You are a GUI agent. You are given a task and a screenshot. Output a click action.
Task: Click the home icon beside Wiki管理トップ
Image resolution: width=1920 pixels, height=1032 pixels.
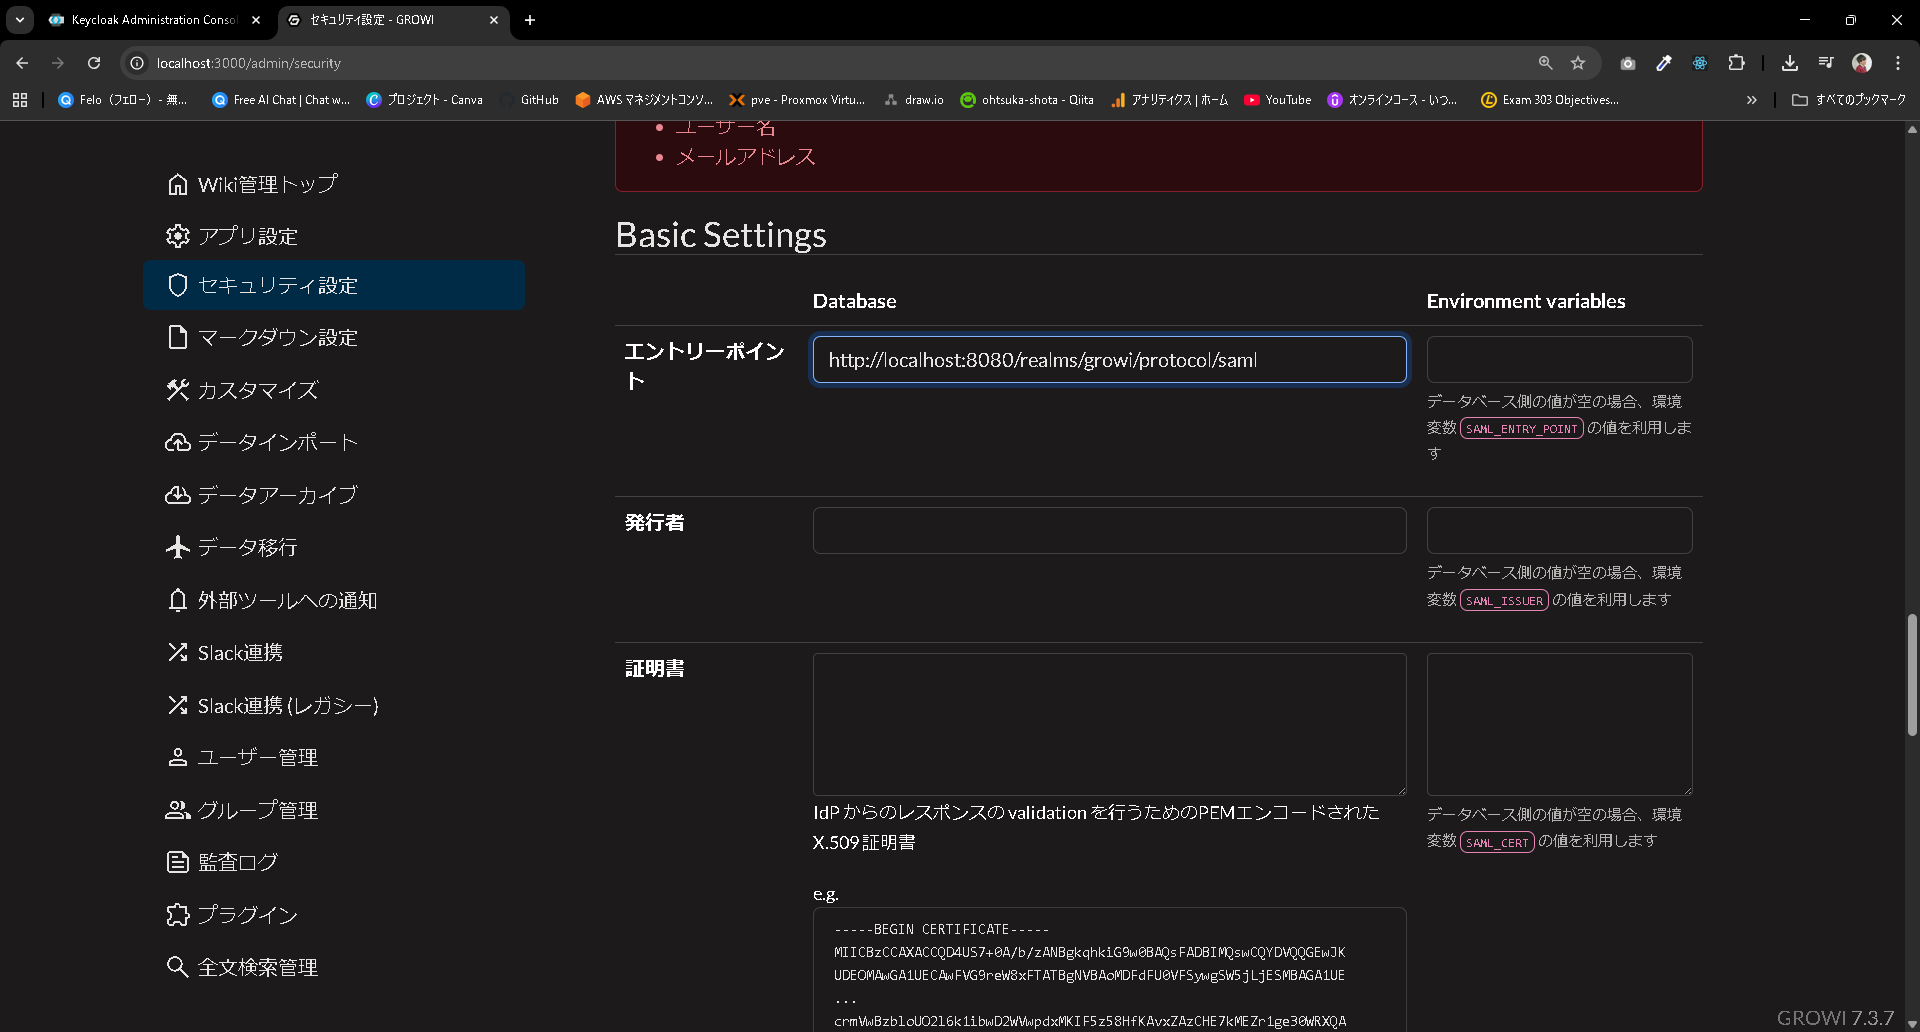click(x=177, y=184)
